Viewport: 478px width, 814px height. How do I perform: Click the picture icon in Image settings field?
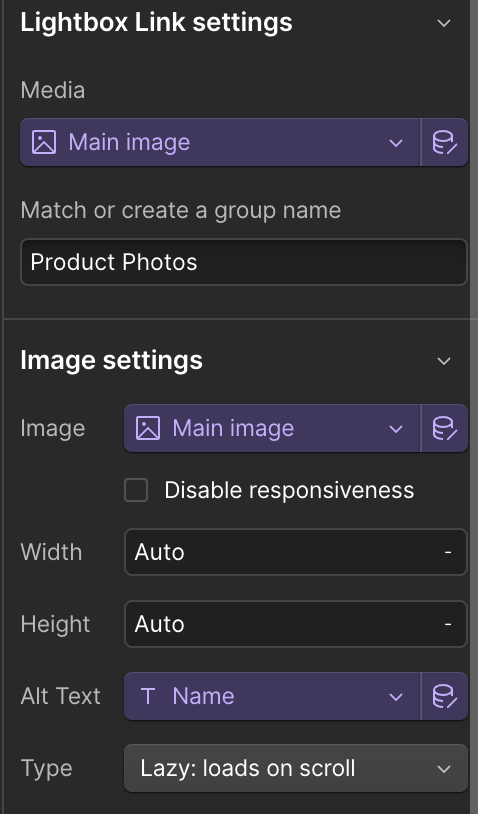click(147, 428)
